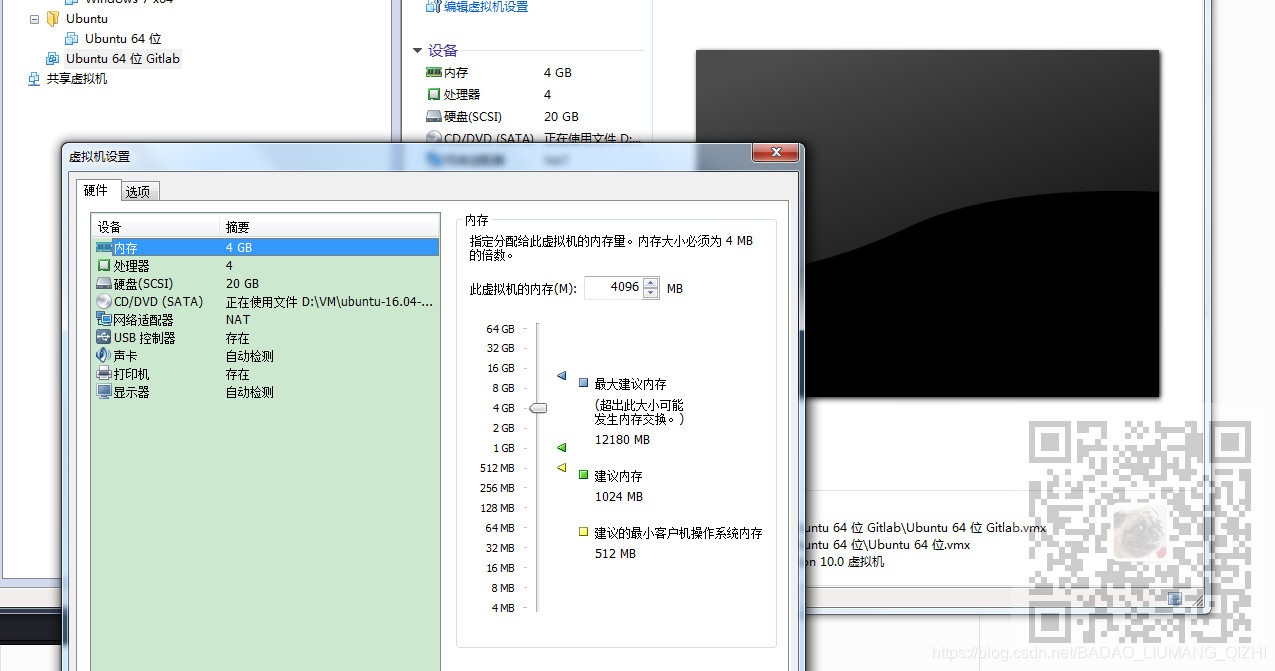Click the yellow minimum memory triangle marker
This screenshot has width=1275, height=671.
tap(561, 467)
